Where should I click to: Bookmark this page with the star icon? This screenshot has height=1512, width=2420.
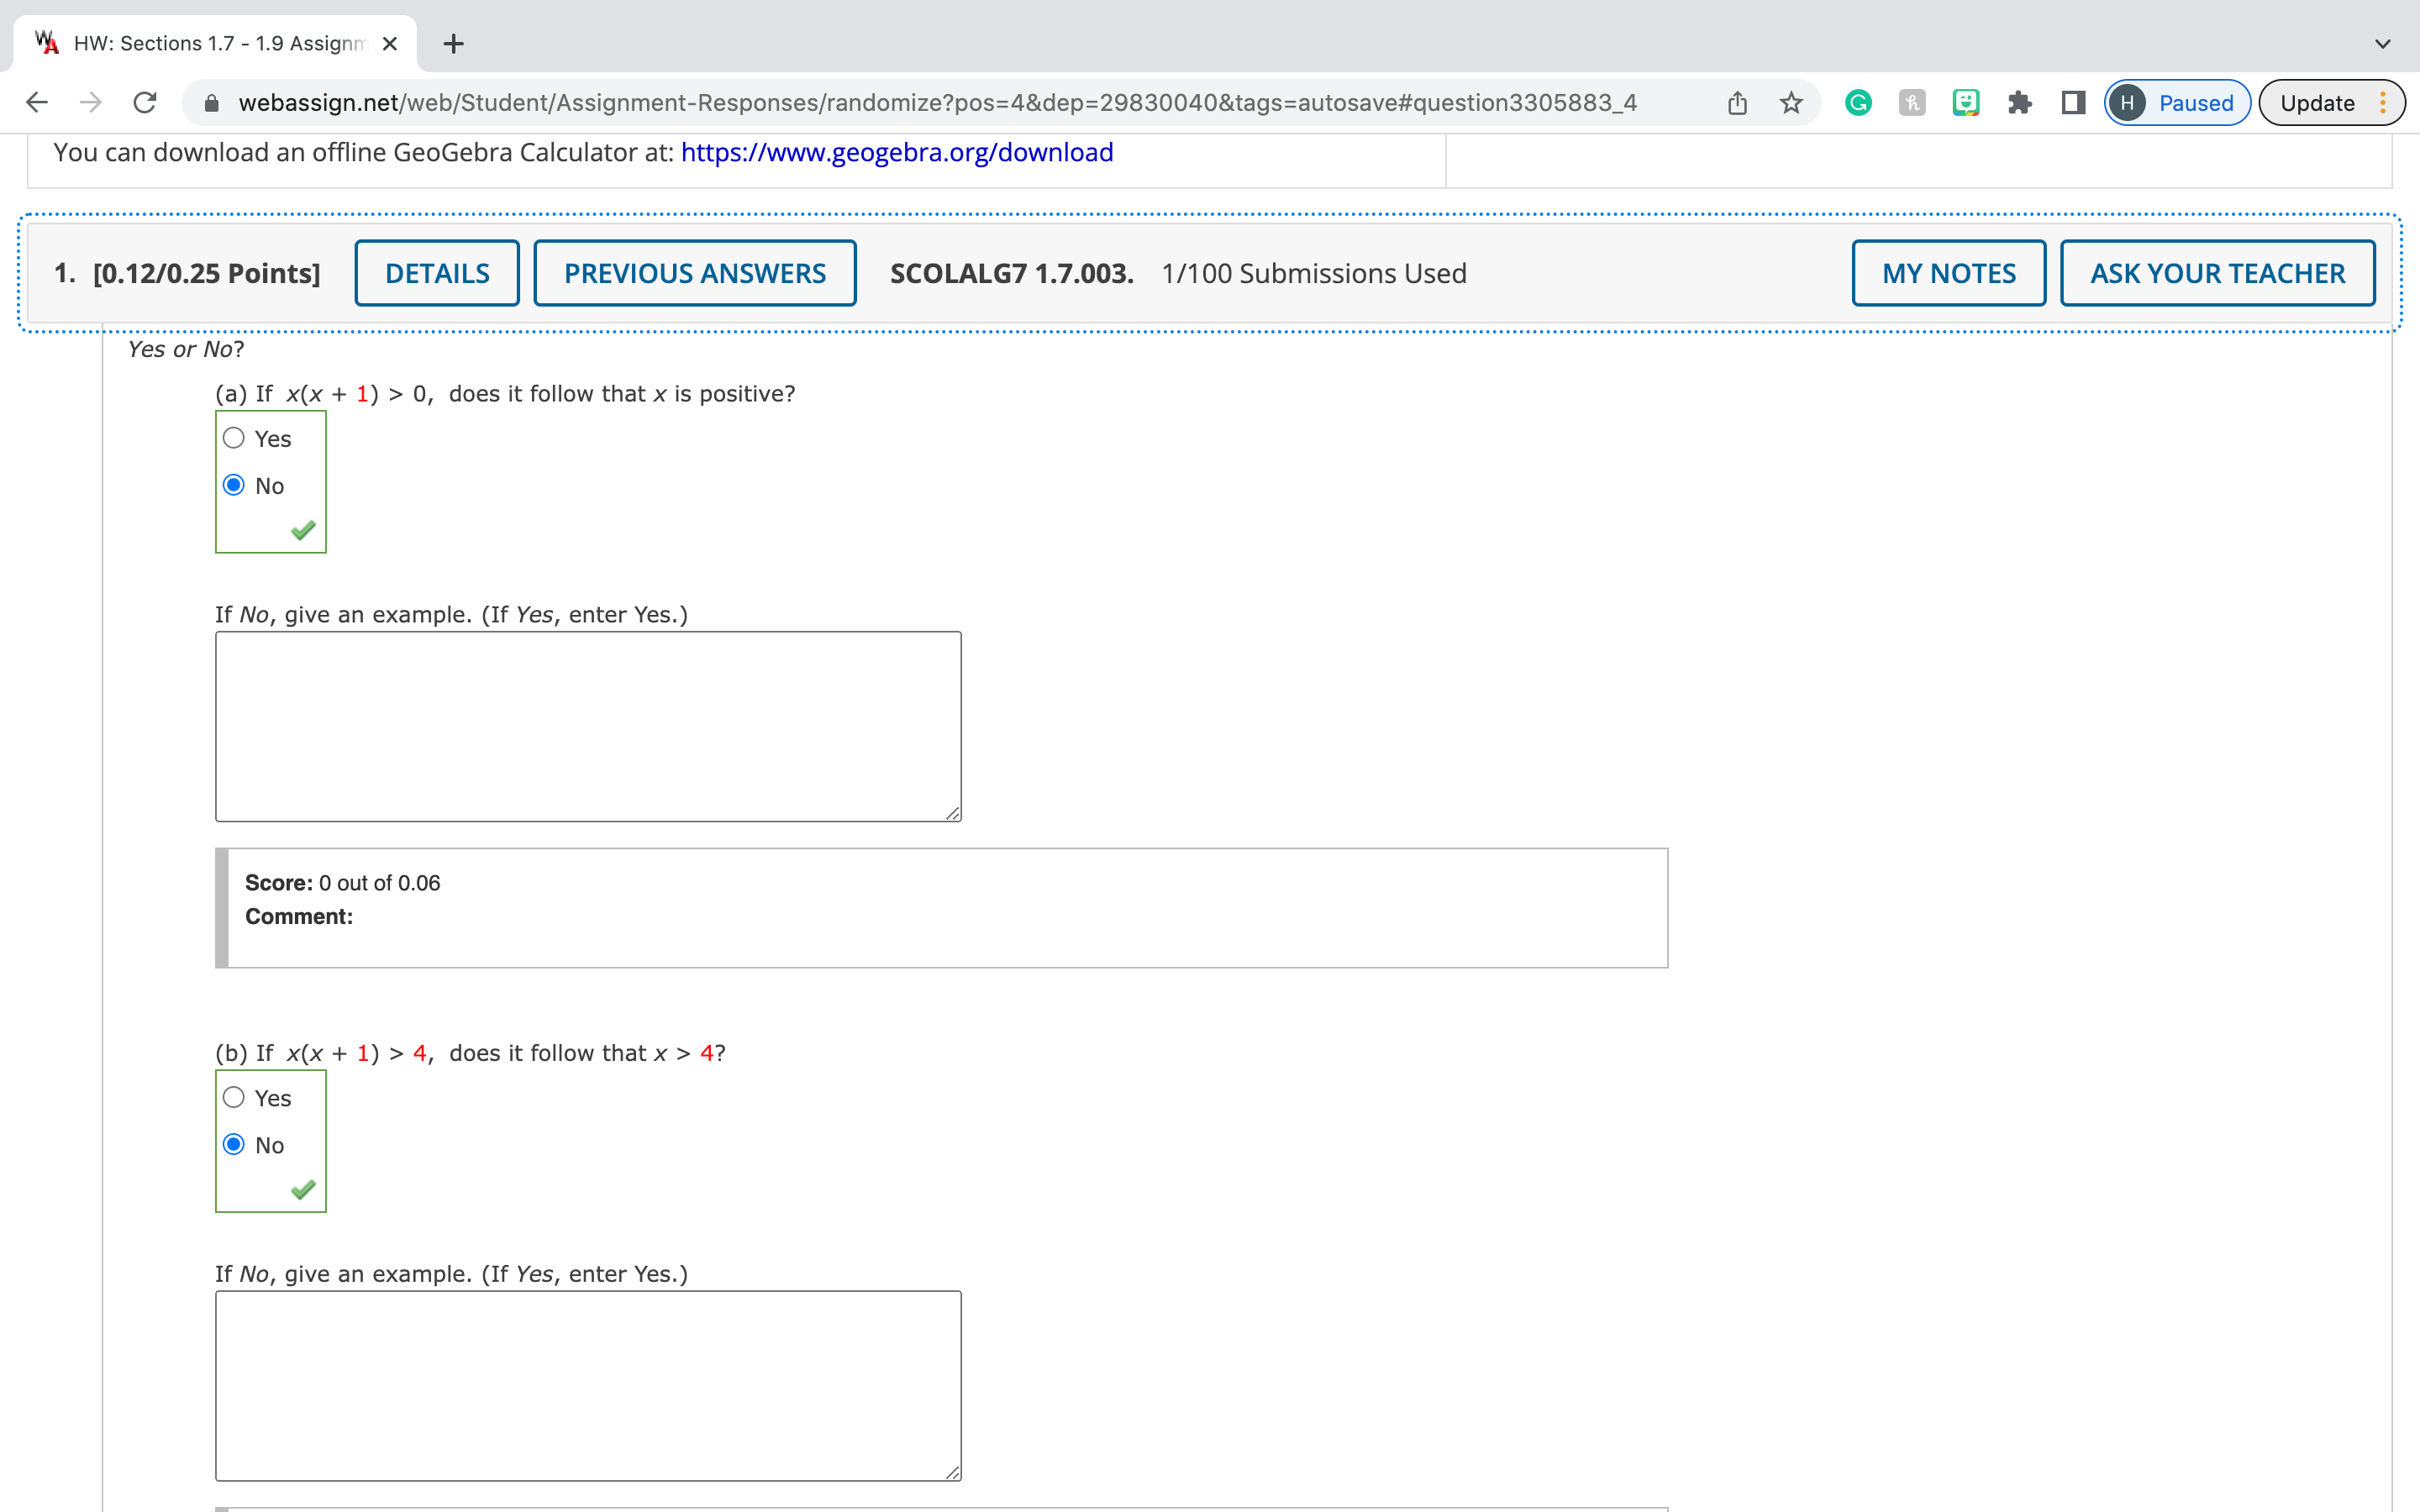point(1791,102)
